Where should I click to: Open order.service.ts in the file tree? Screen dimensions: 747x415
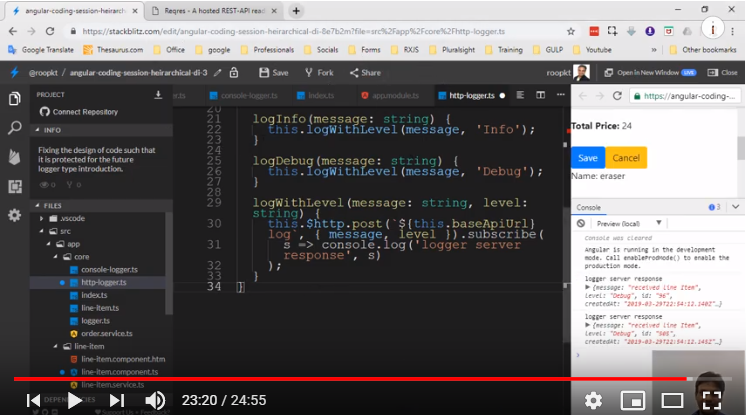tap(106, 333)
